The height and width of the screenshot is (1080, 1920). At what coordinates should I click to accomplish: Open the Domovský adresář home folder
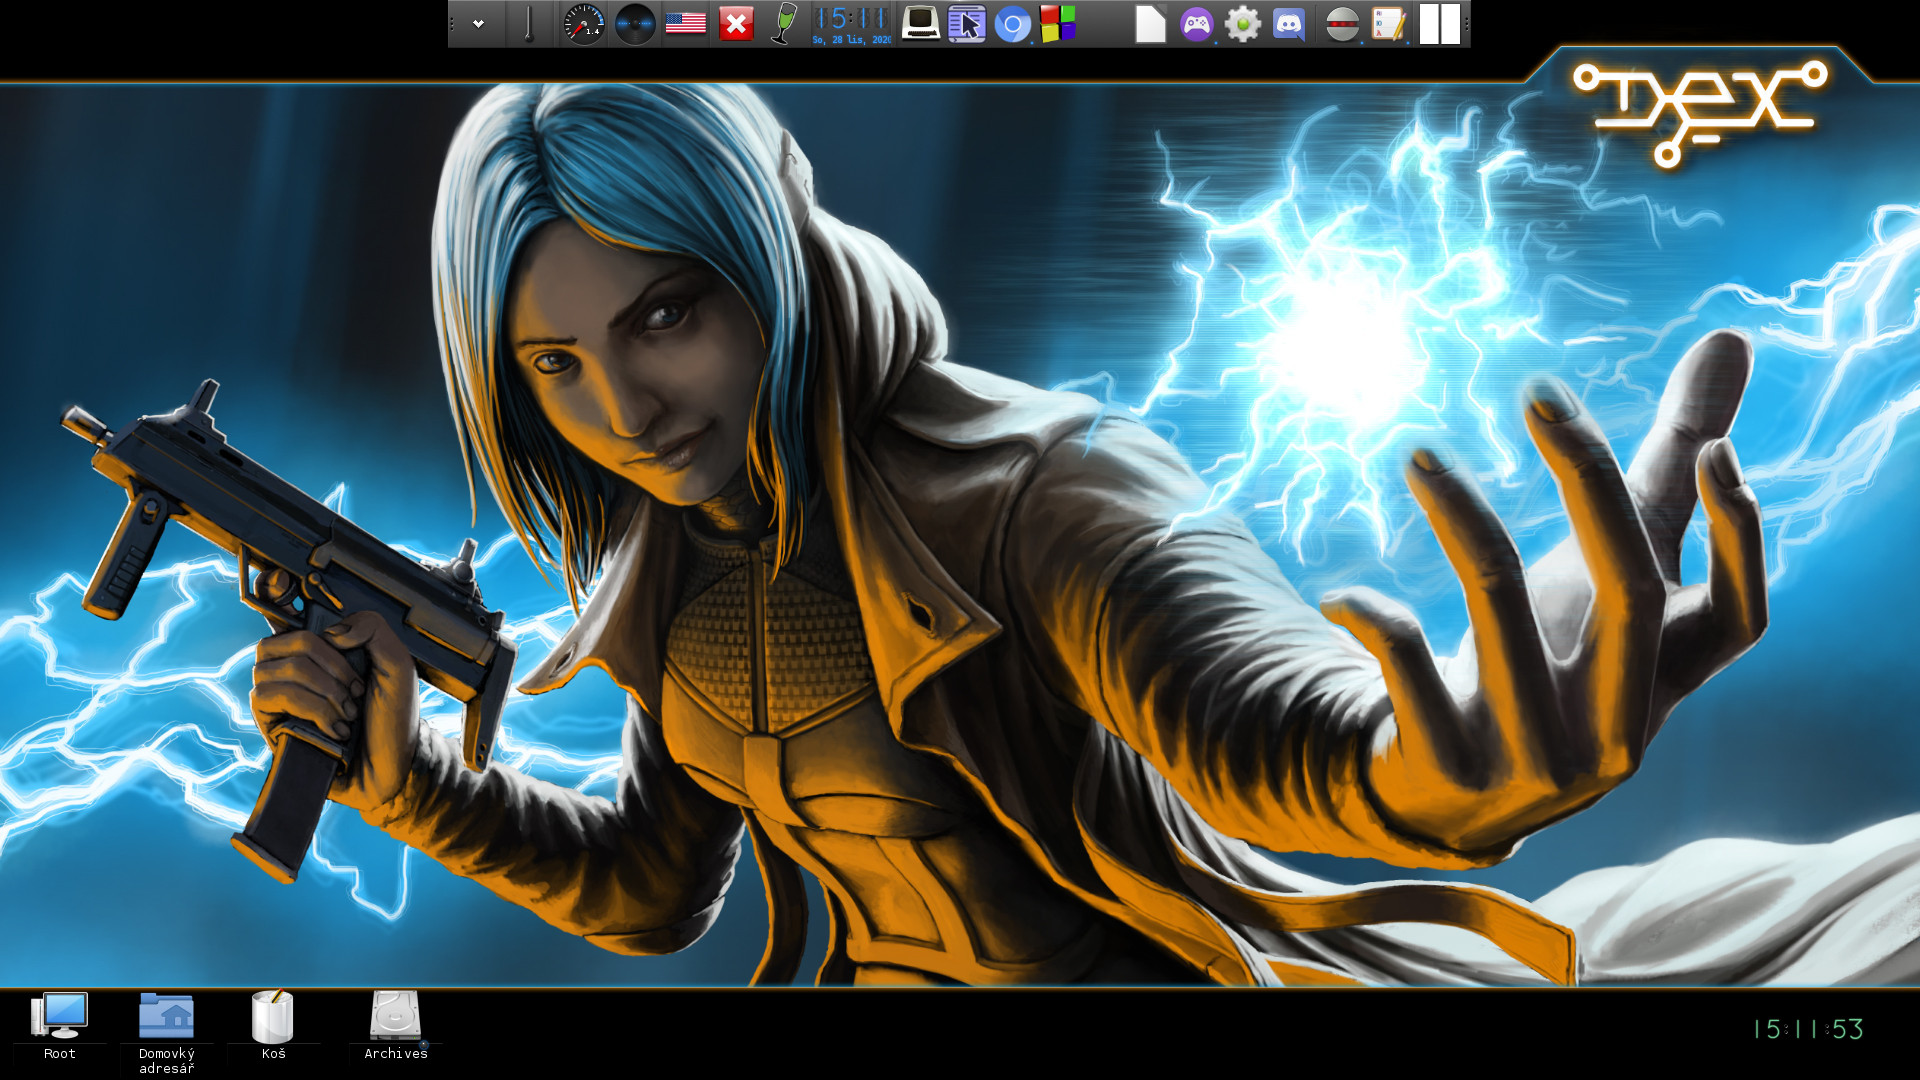(166, 1033)
